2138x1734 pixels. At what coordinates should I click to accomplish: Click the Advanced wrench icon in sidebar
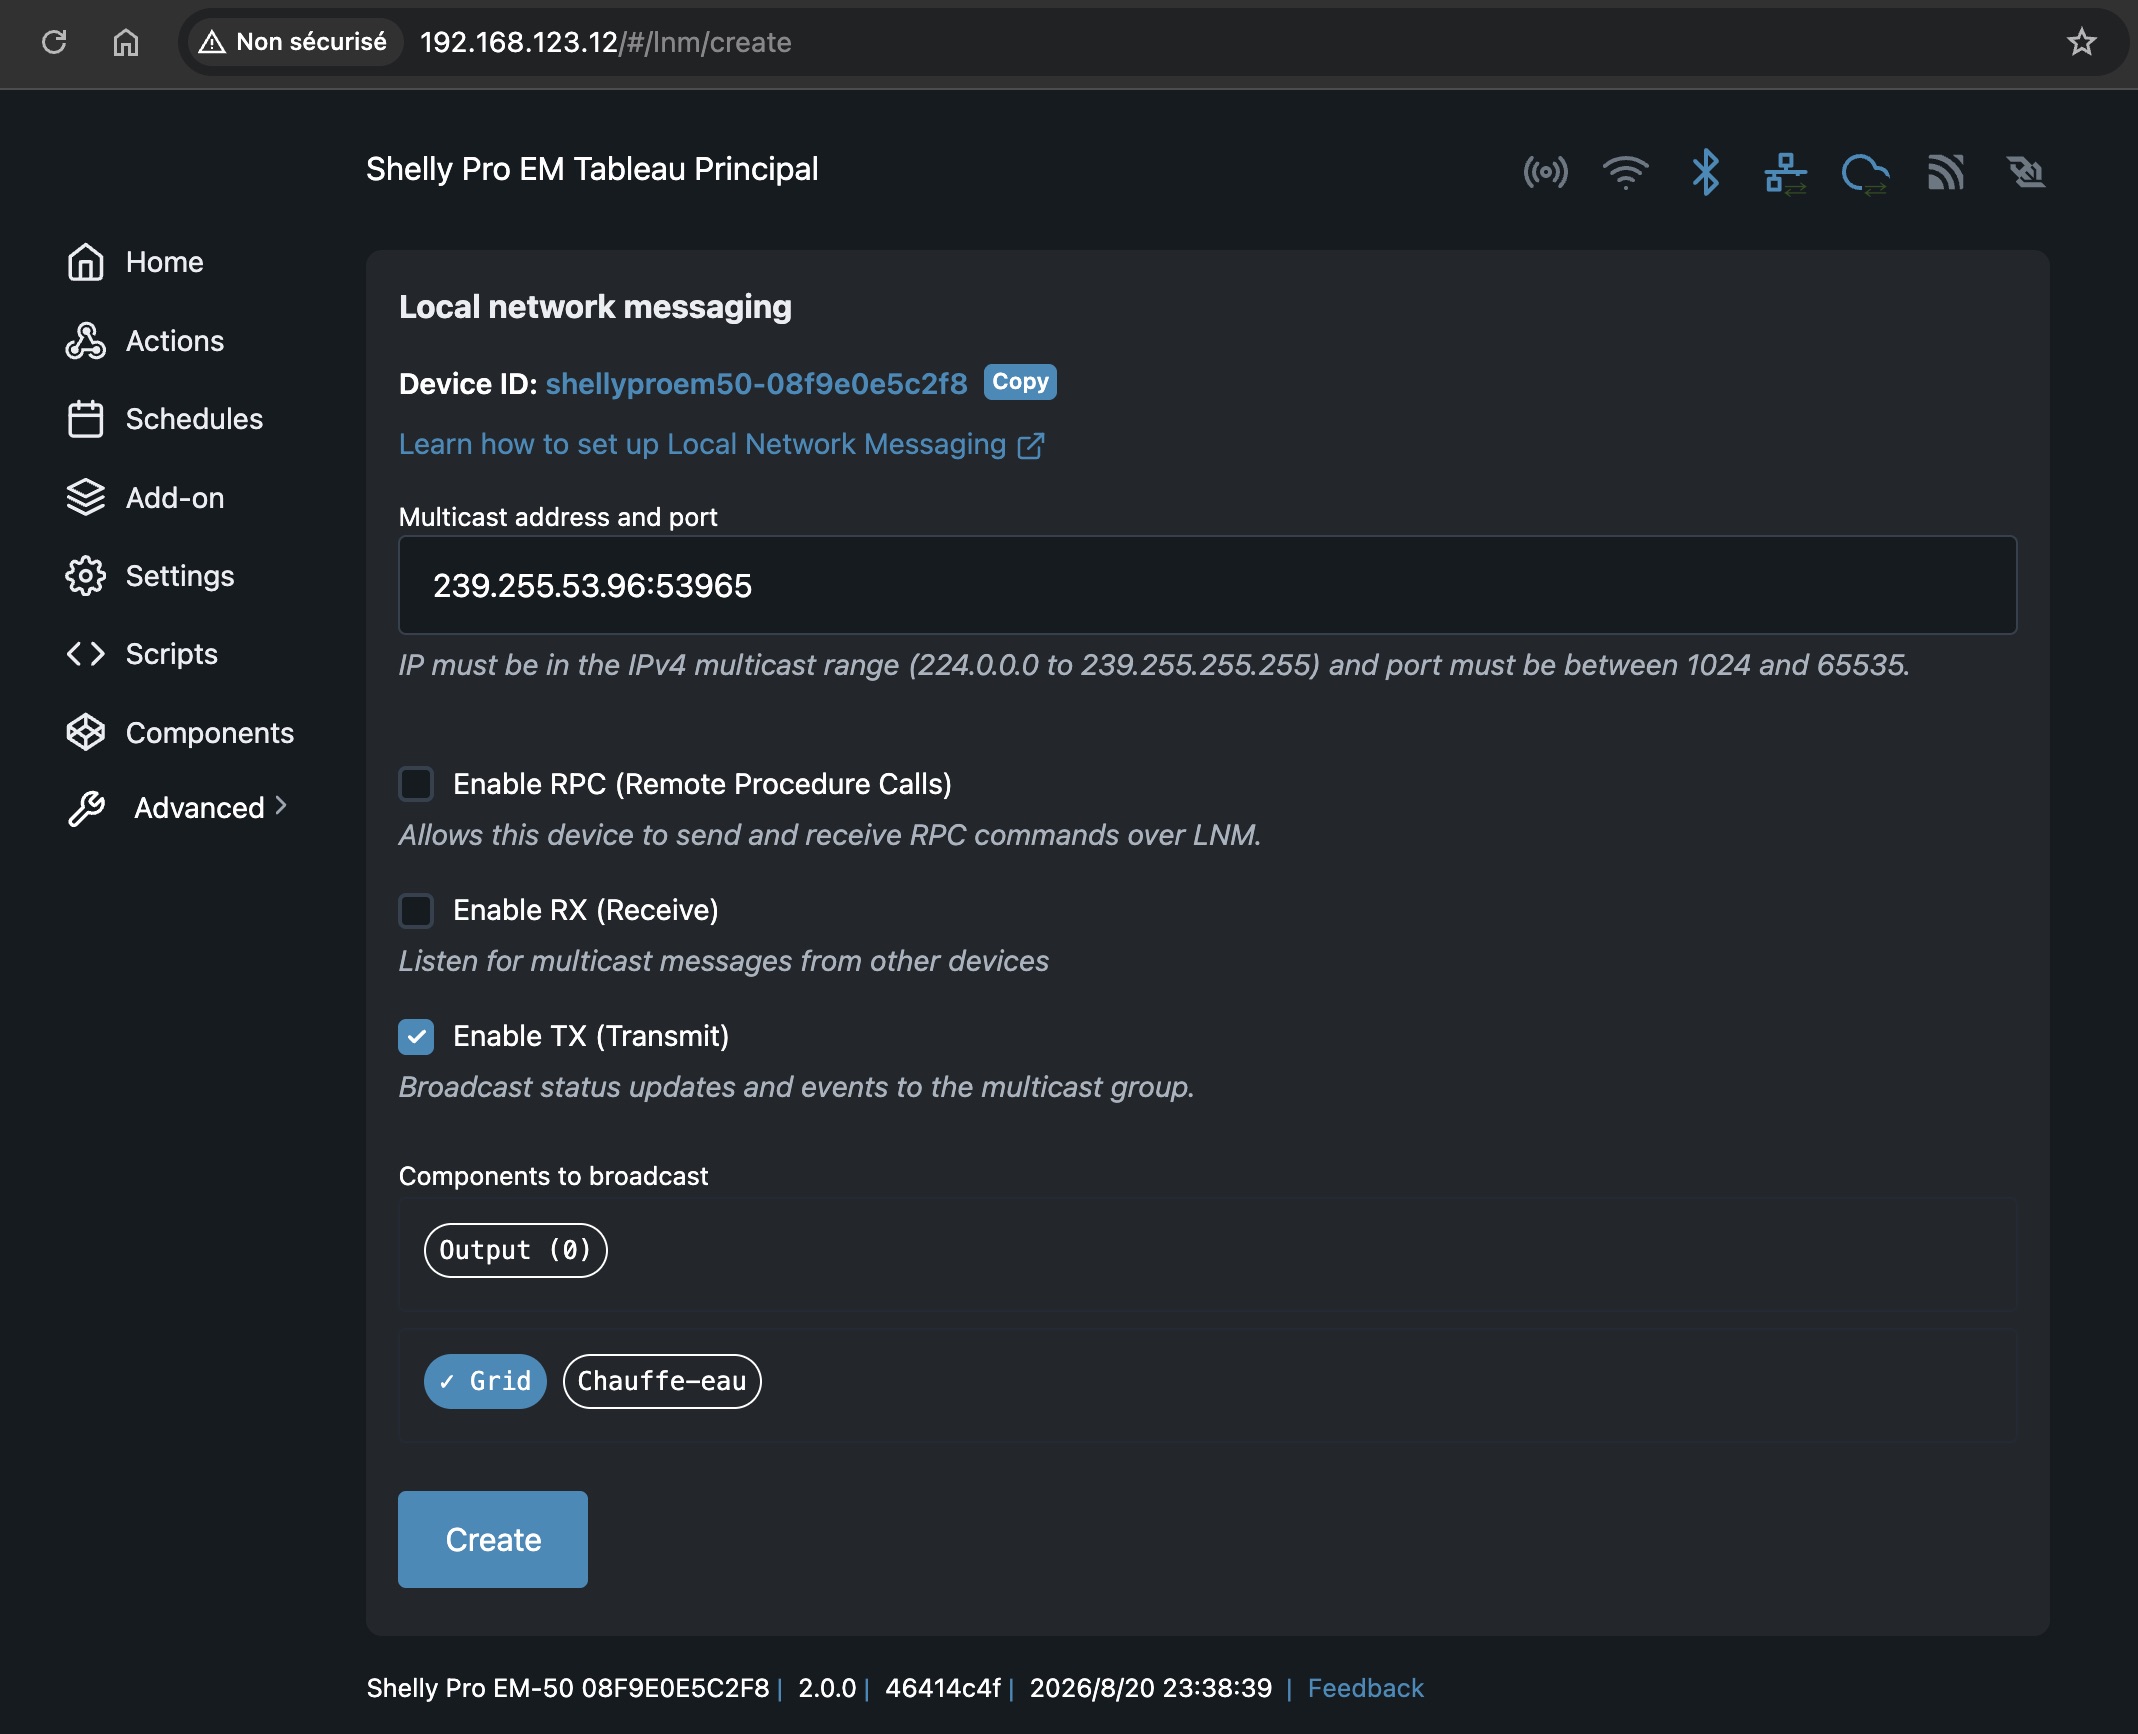(86, 808)
